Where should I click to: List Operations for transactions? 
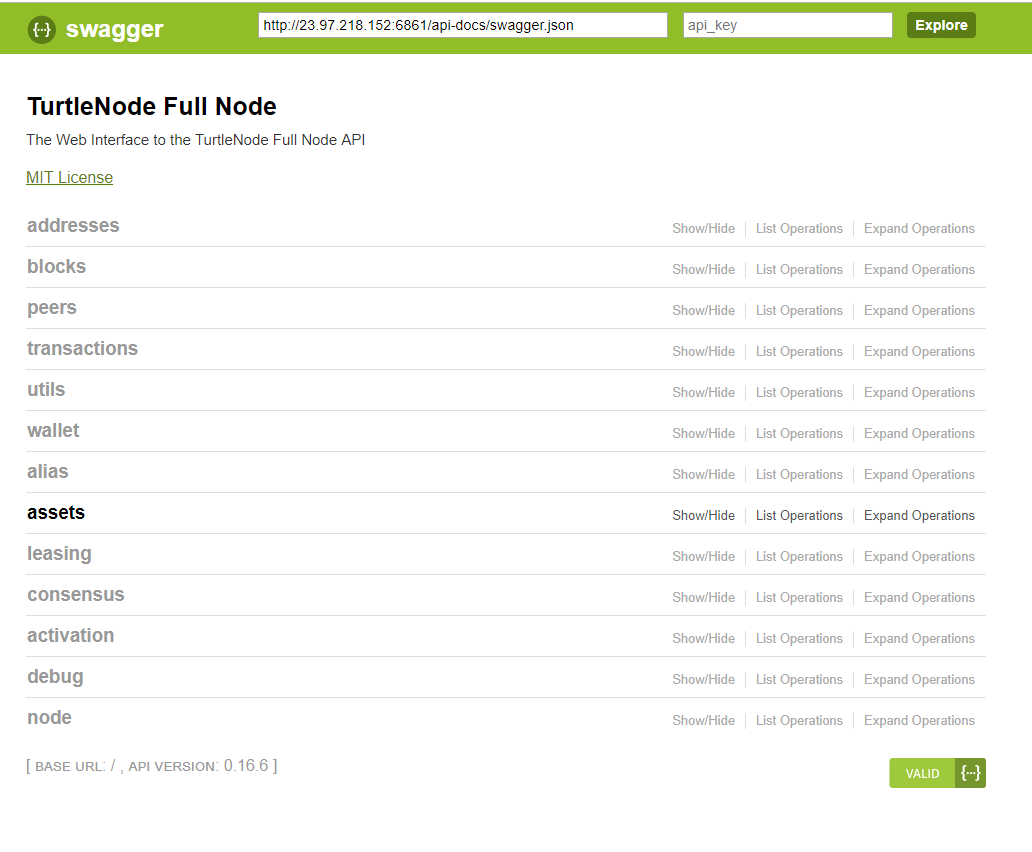click(x=799, y=351)
